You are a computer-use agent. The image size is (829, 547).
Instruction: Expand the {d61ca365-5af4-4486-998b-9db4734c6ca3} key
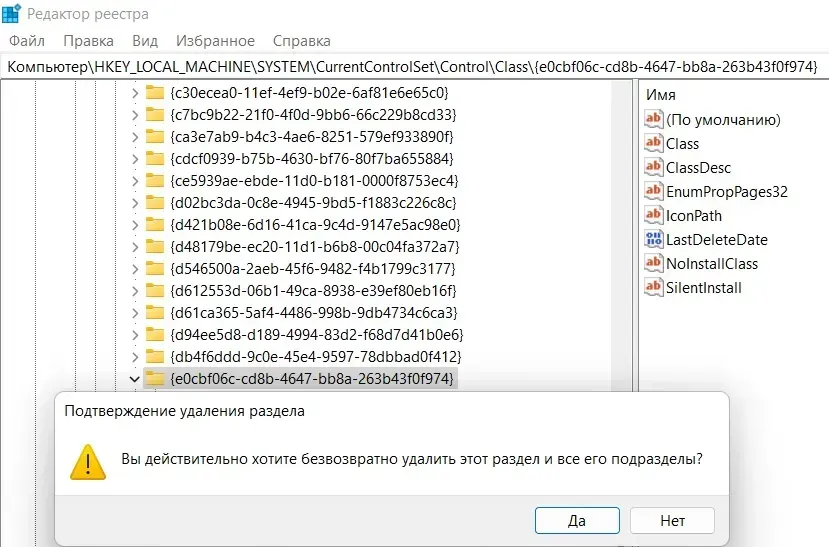[x=135, y=313]
